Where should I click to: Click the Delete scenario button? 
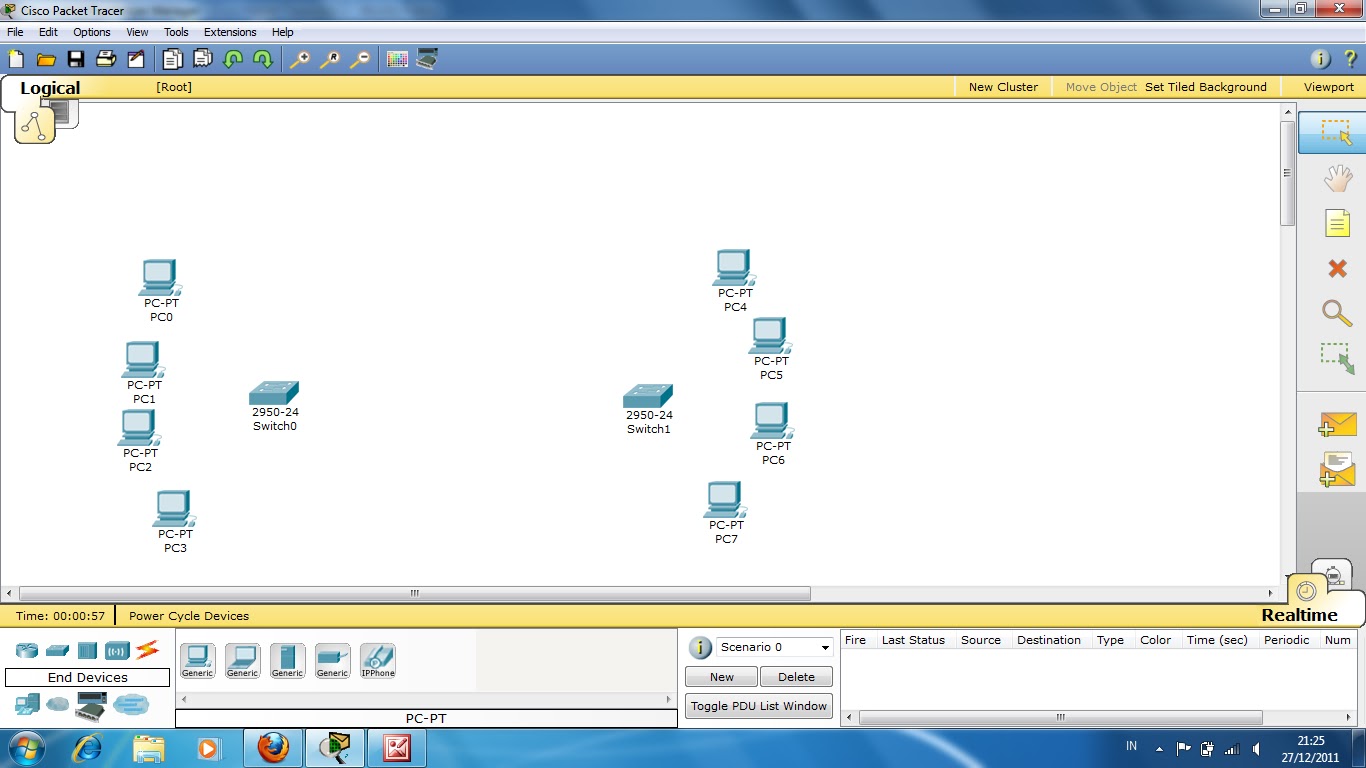point(796,677)
